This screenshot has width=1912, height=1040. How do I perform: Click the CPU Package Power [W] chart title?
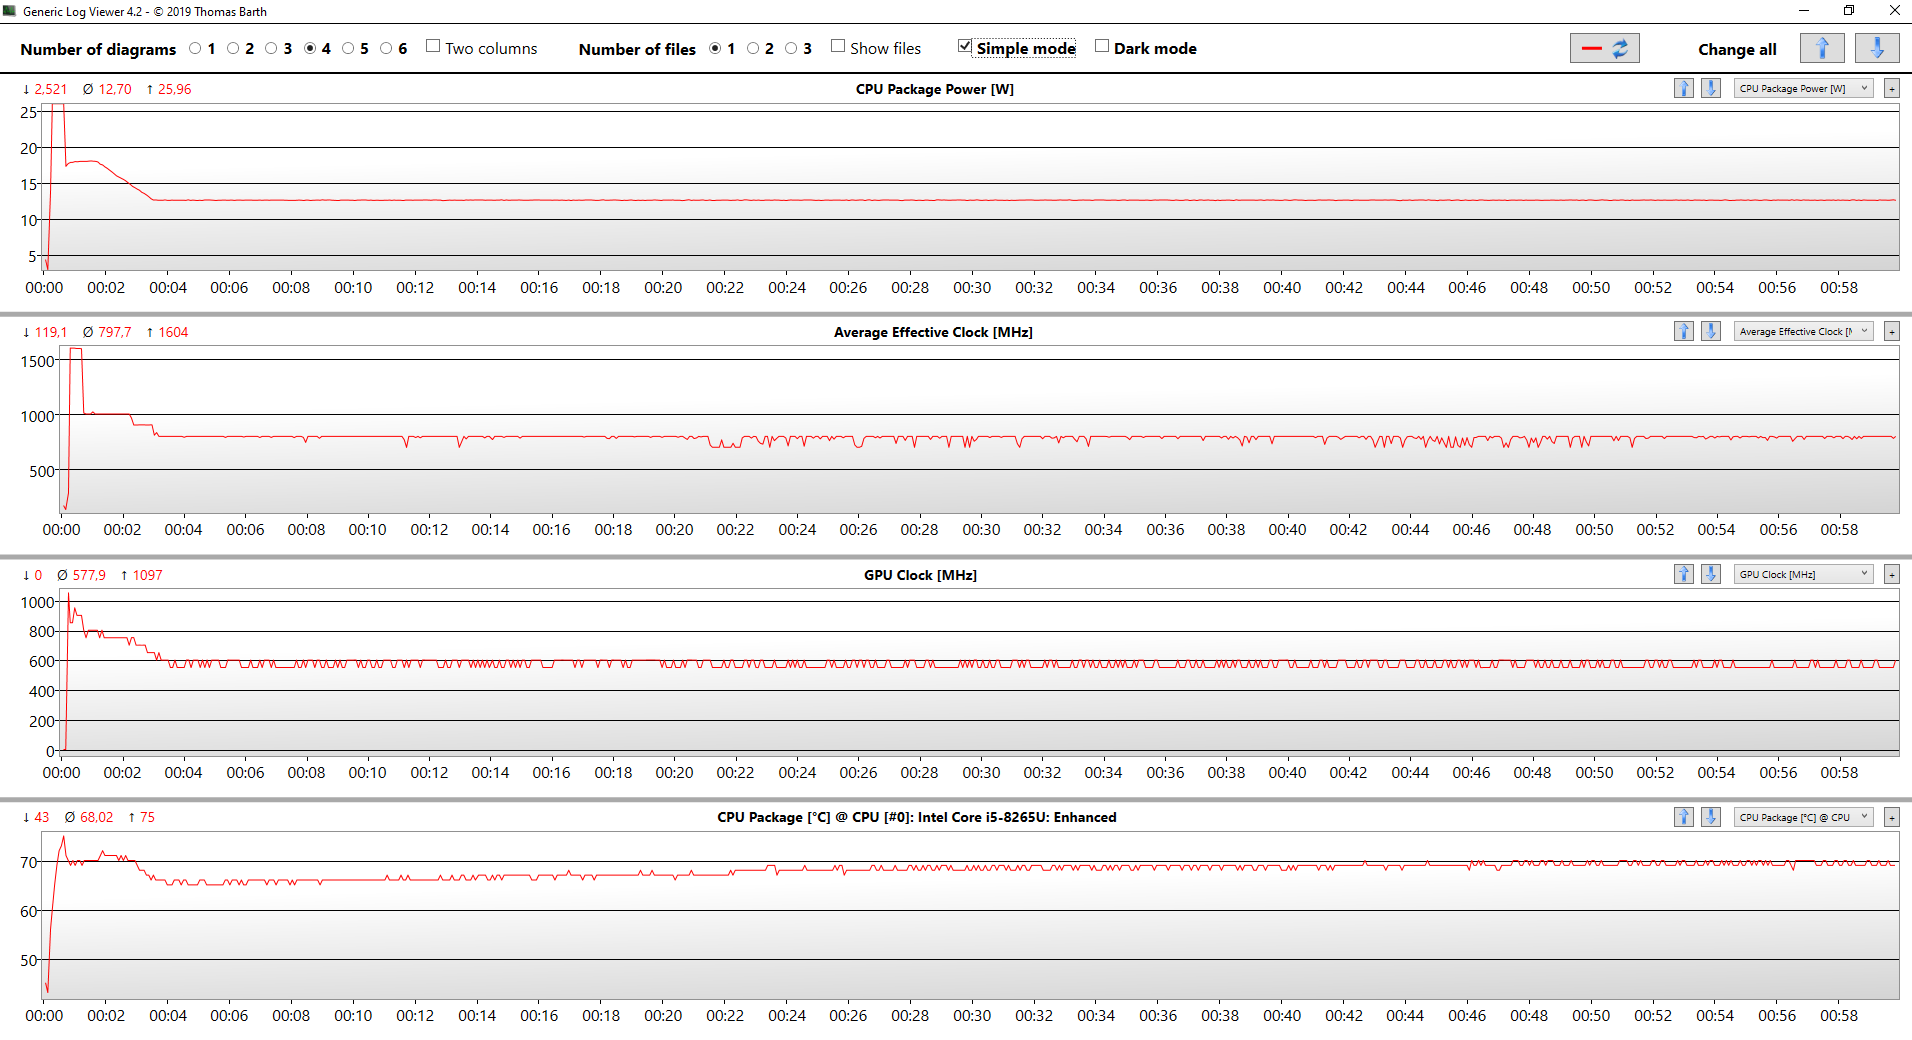tap(934, 89)
